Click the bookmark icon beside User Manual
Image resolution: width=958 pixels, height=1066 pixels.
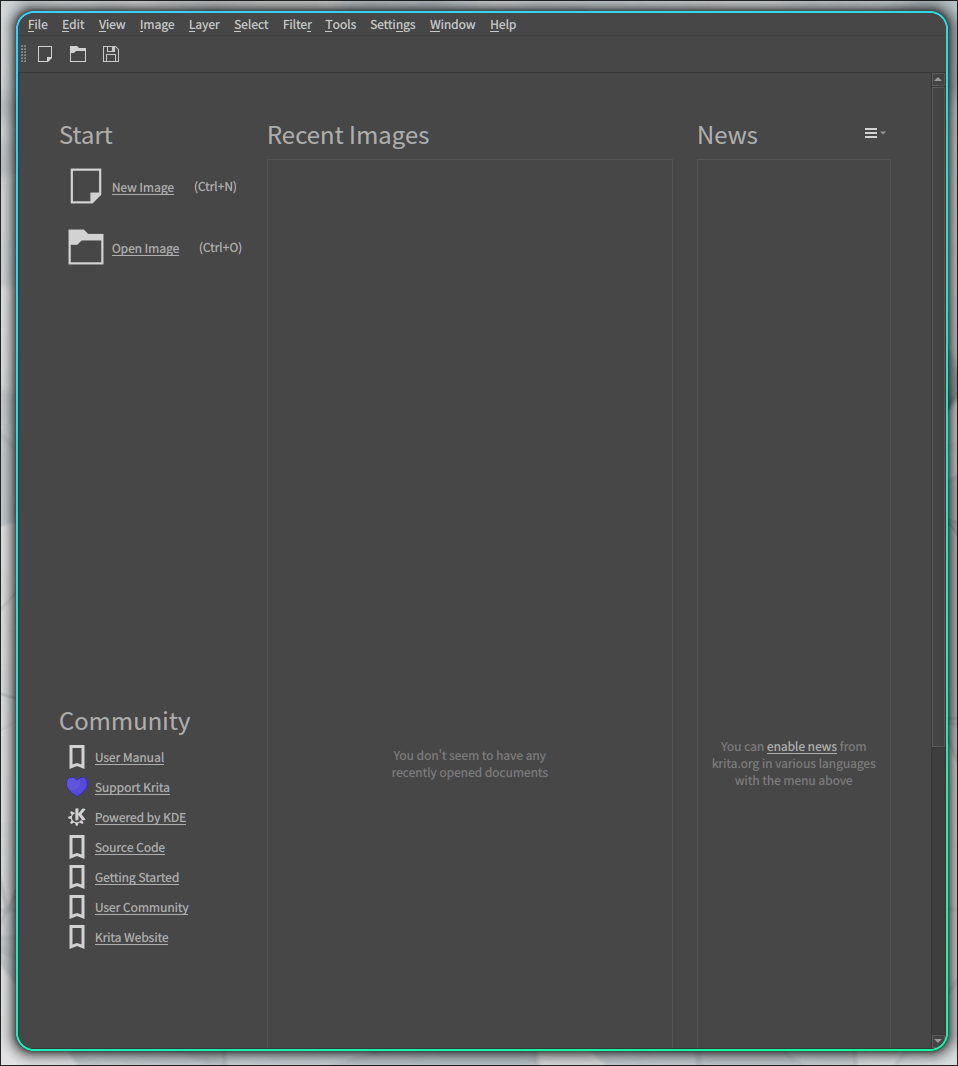tap(77, 757)
